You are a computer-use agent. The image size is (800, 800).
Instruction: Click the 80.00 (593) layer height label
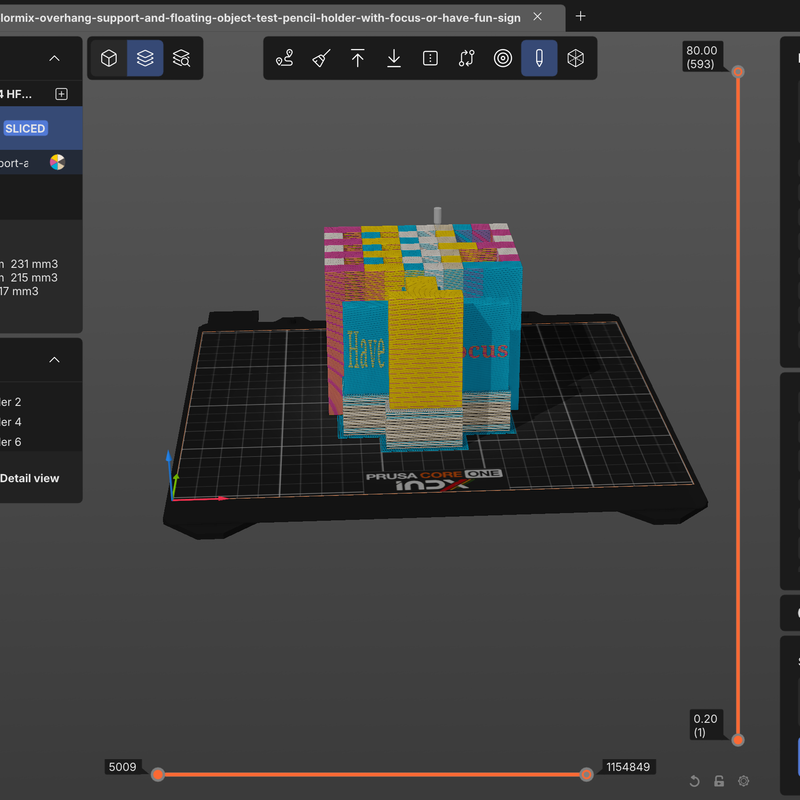coord(702,57)
